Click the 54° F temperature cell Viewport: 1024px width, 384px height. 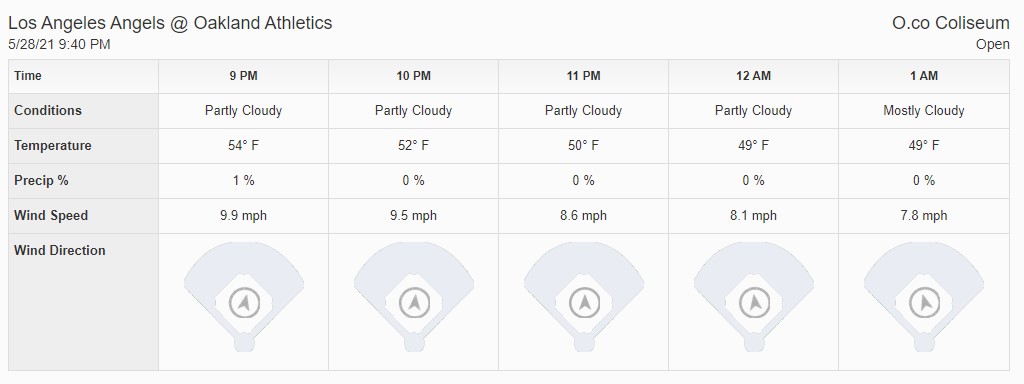[244, 146]
